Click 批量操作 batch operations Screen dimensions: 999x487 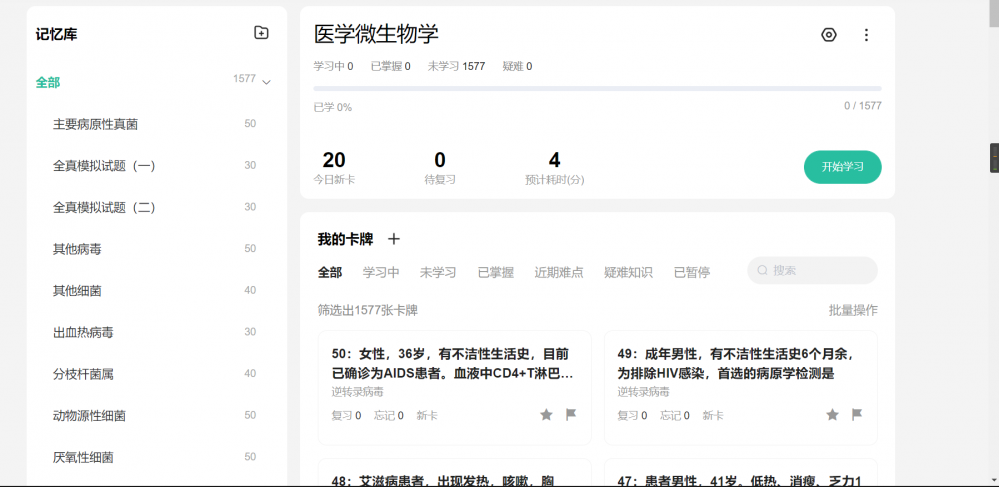point(852,310)
